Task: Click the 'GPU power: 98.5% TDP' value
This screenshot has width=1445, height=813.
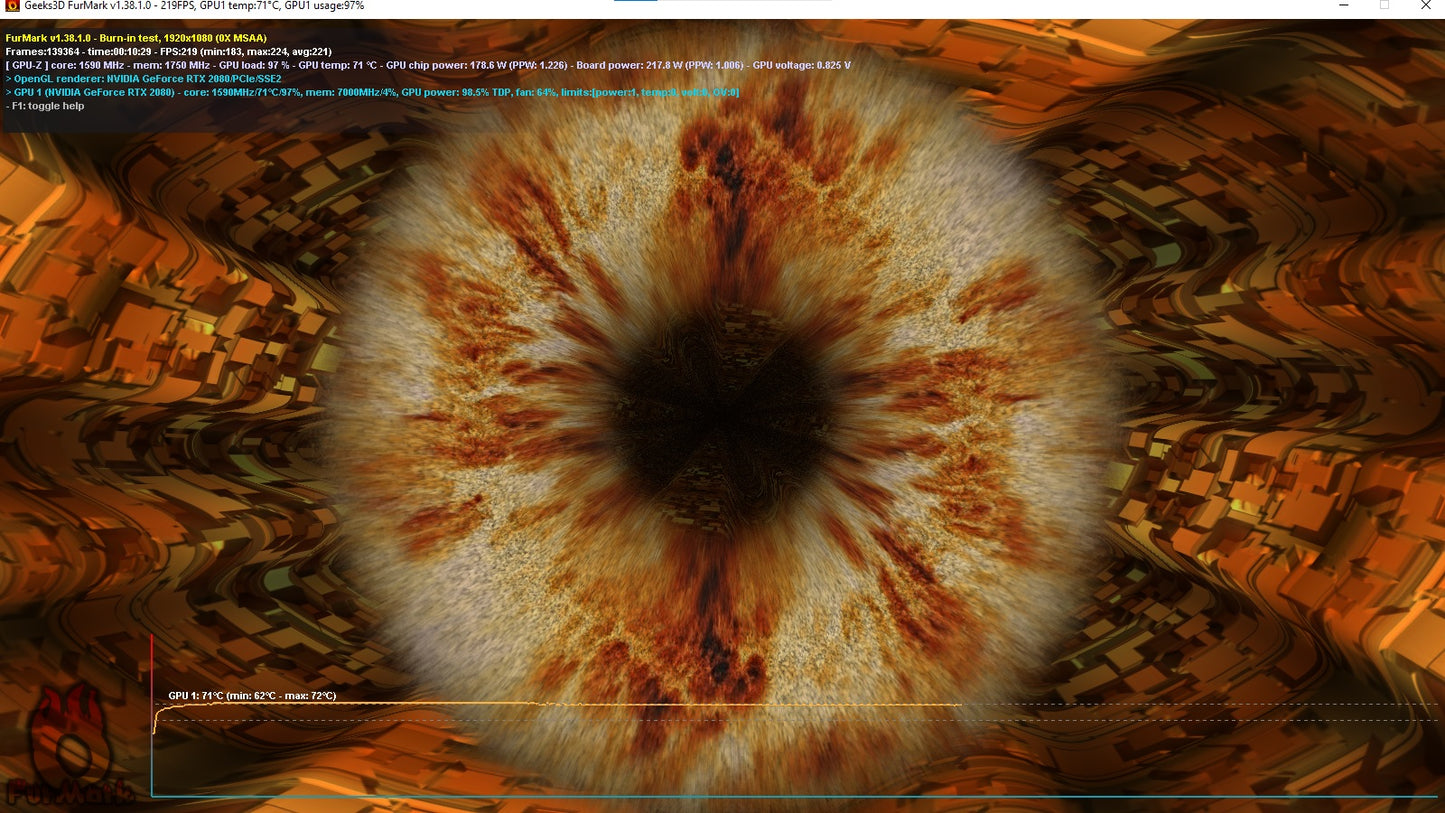Action: tap(458, 92)
